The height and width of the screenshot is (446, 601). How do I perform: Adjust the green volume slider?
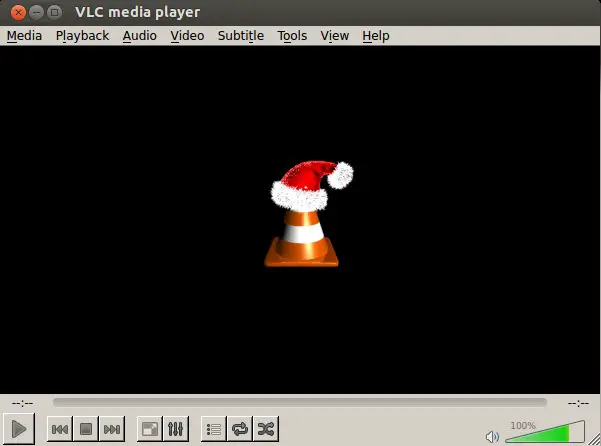click(545, 432)
